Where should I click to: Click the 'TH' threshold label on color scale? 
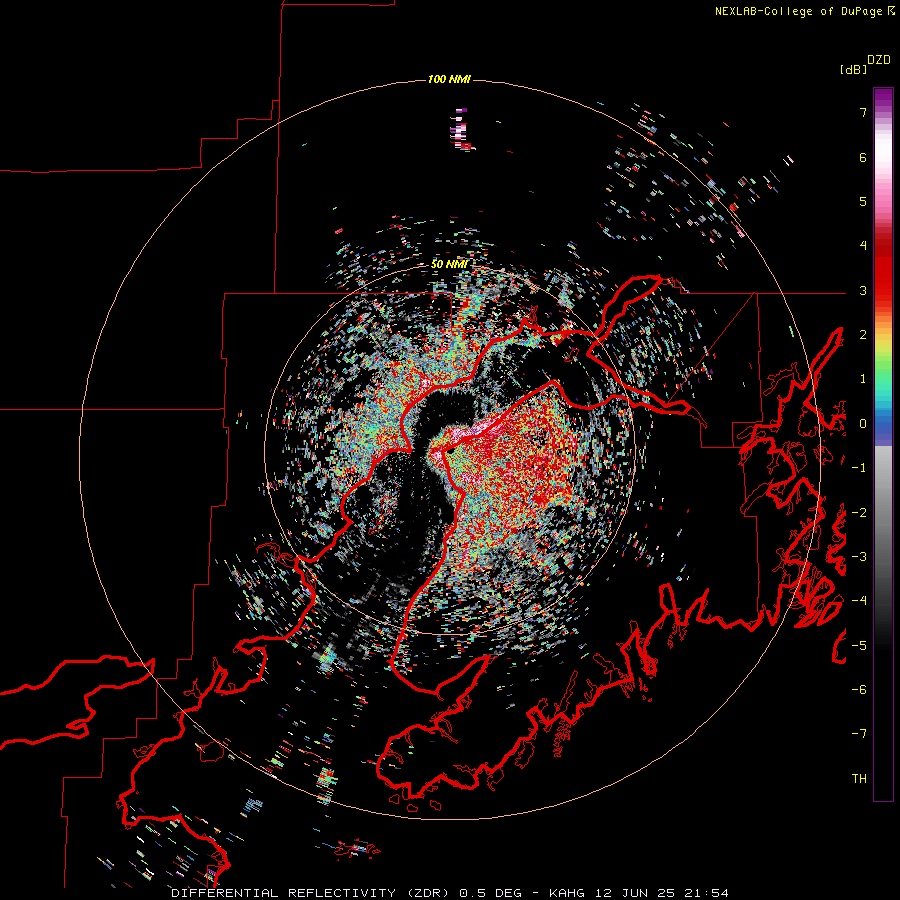tap(859, 779)
